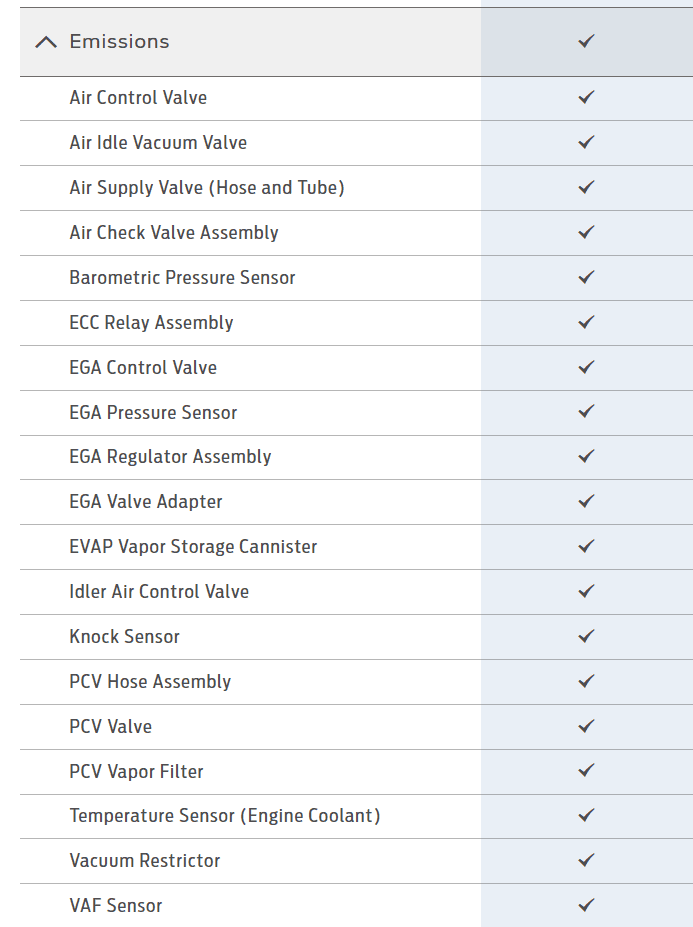Click the Barometric Pressure Sensor checkmark
The image size is (693, 927).
pyautogui.click(x=586, y=277)
